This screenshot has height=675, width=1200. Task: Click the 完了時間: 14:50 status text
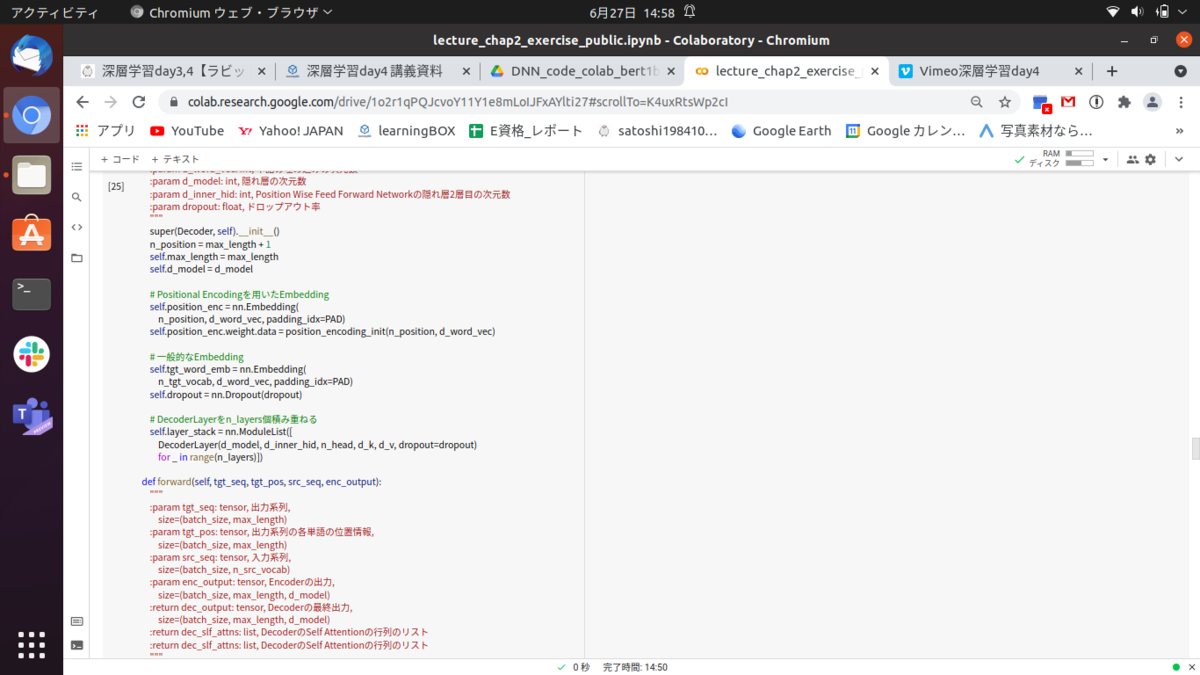tap(635, 667)
